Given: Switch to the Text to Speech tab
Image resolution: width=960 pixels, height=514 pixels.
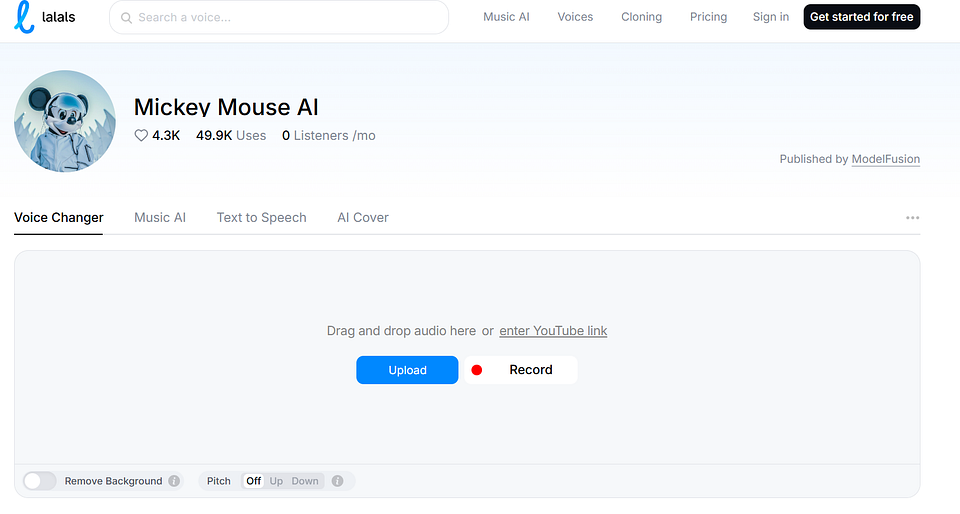Looking at the screenshot, I should click(261, 218).
